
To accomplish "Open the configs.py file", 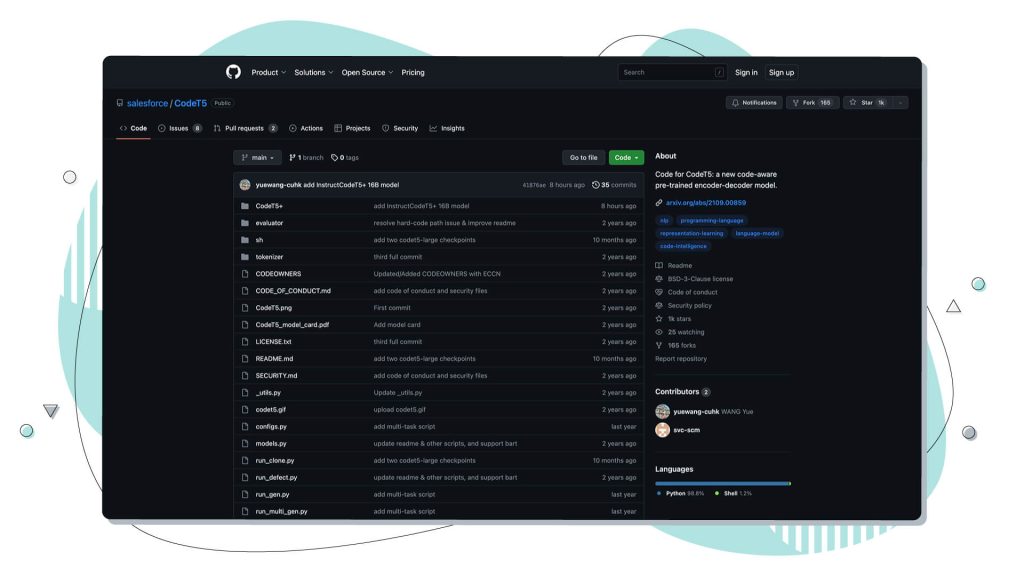I will (x=271, y=426).
